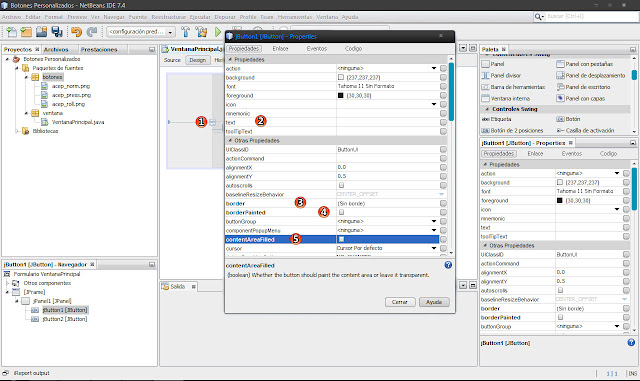Open the buttonGroup dropdown in dialog

pyautogui.click(x=434, y=221)
